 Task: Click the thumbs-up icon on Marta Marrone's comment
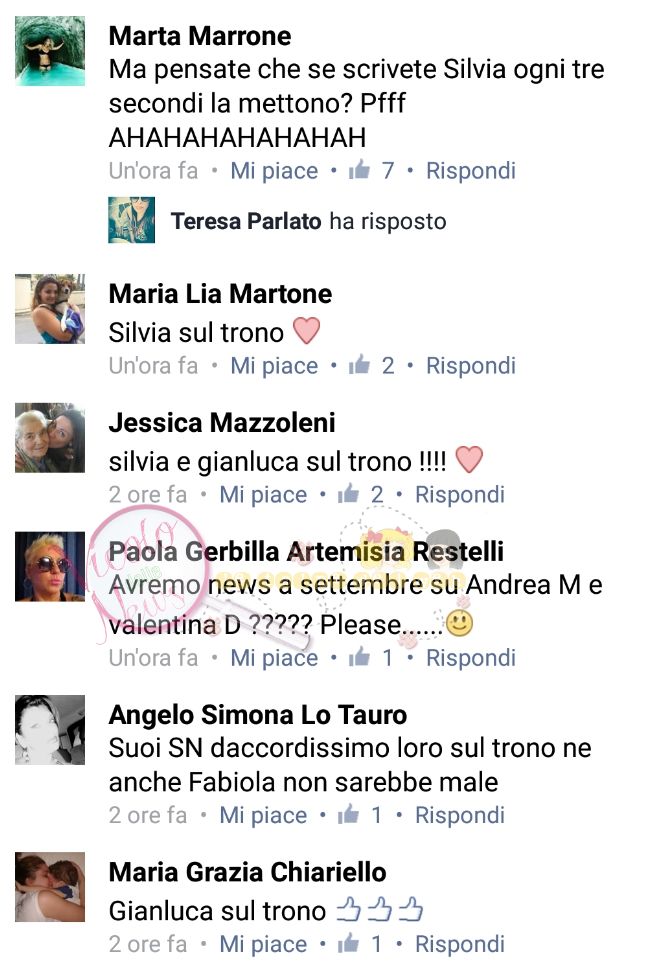359,170
